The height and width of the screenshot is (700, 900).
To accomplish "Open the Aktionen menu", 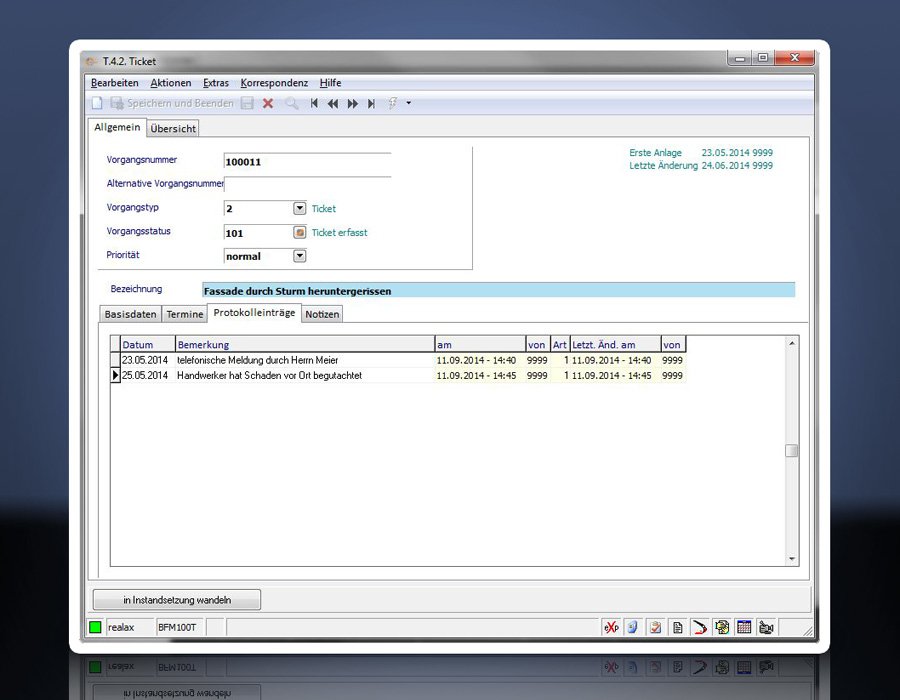I will pos(170,83).
